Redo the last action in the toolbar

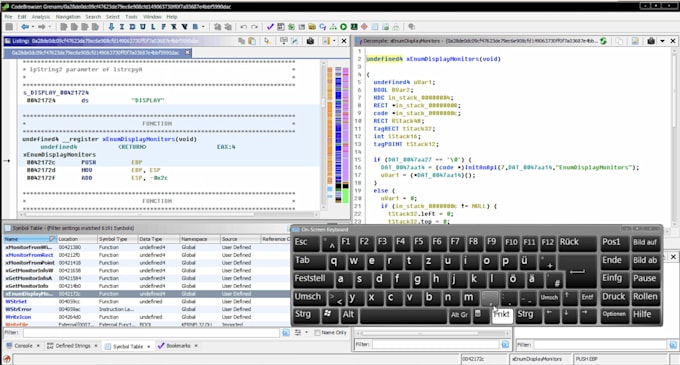[x=255, y=27]
